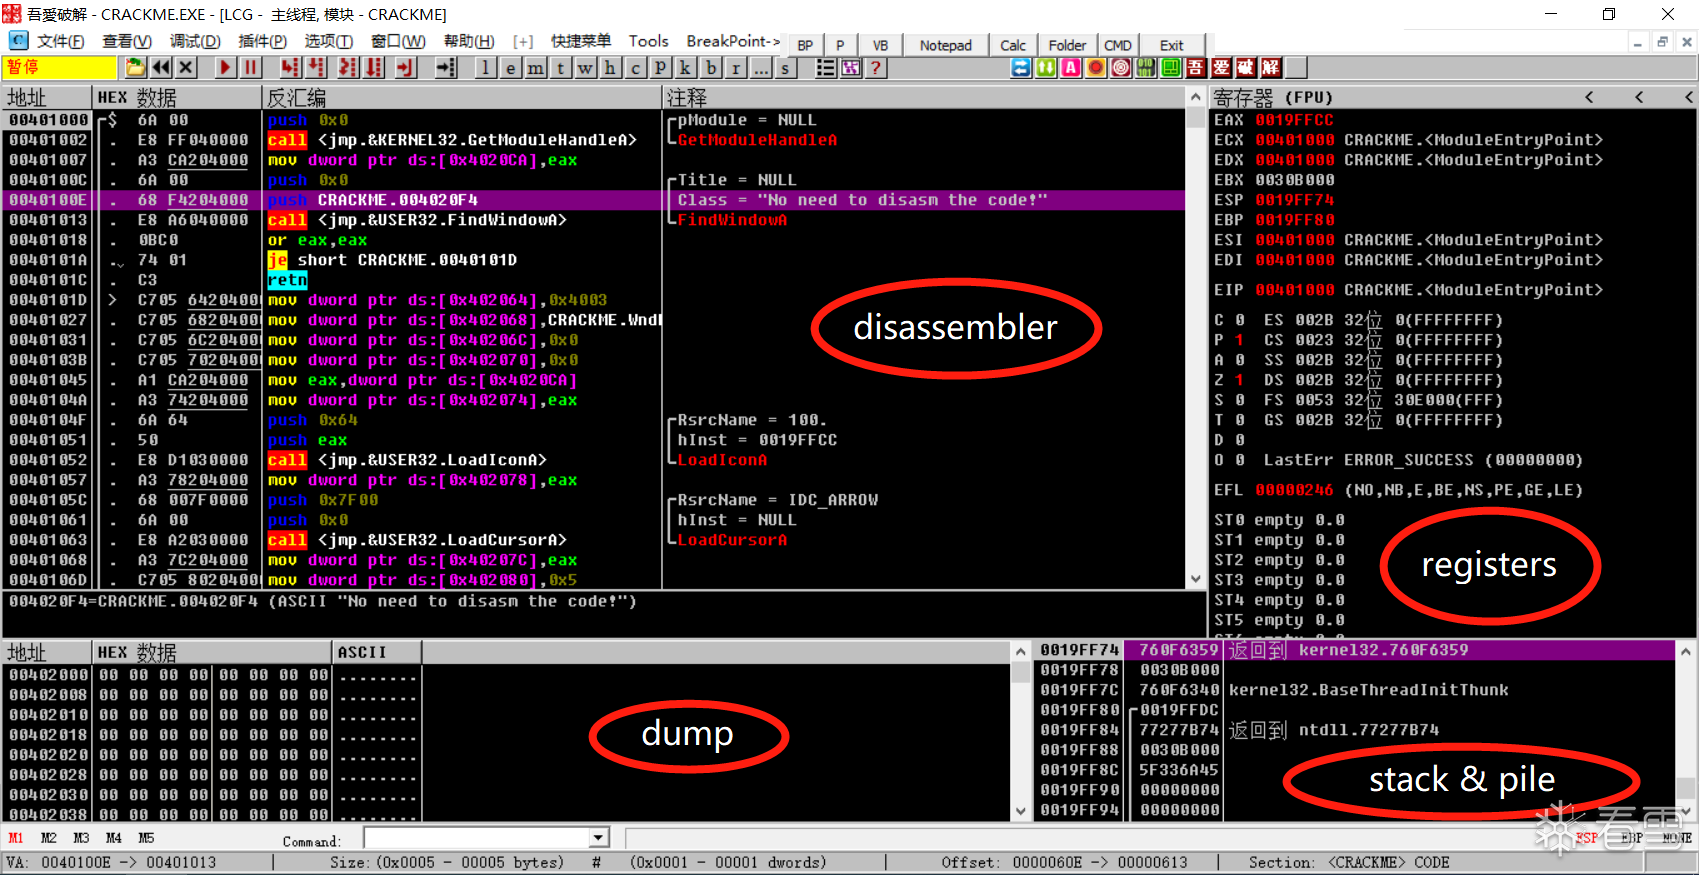This screenshot has height=875, width=1699.
Task: Click the pink letter A plugin icon
Action: coord(1071,68)
